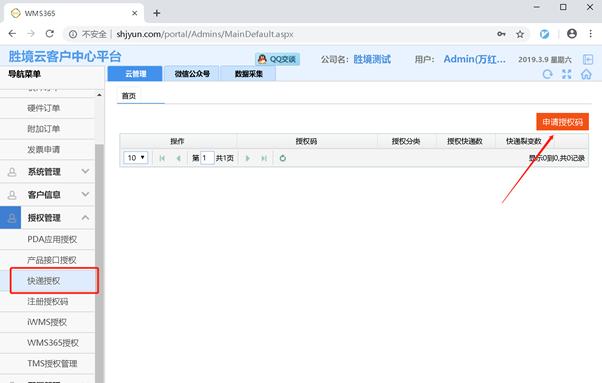The height and width of the screenshot is (383, 602).
Task: Select the 首页 page tab
Action: click(x=129, y=96)
